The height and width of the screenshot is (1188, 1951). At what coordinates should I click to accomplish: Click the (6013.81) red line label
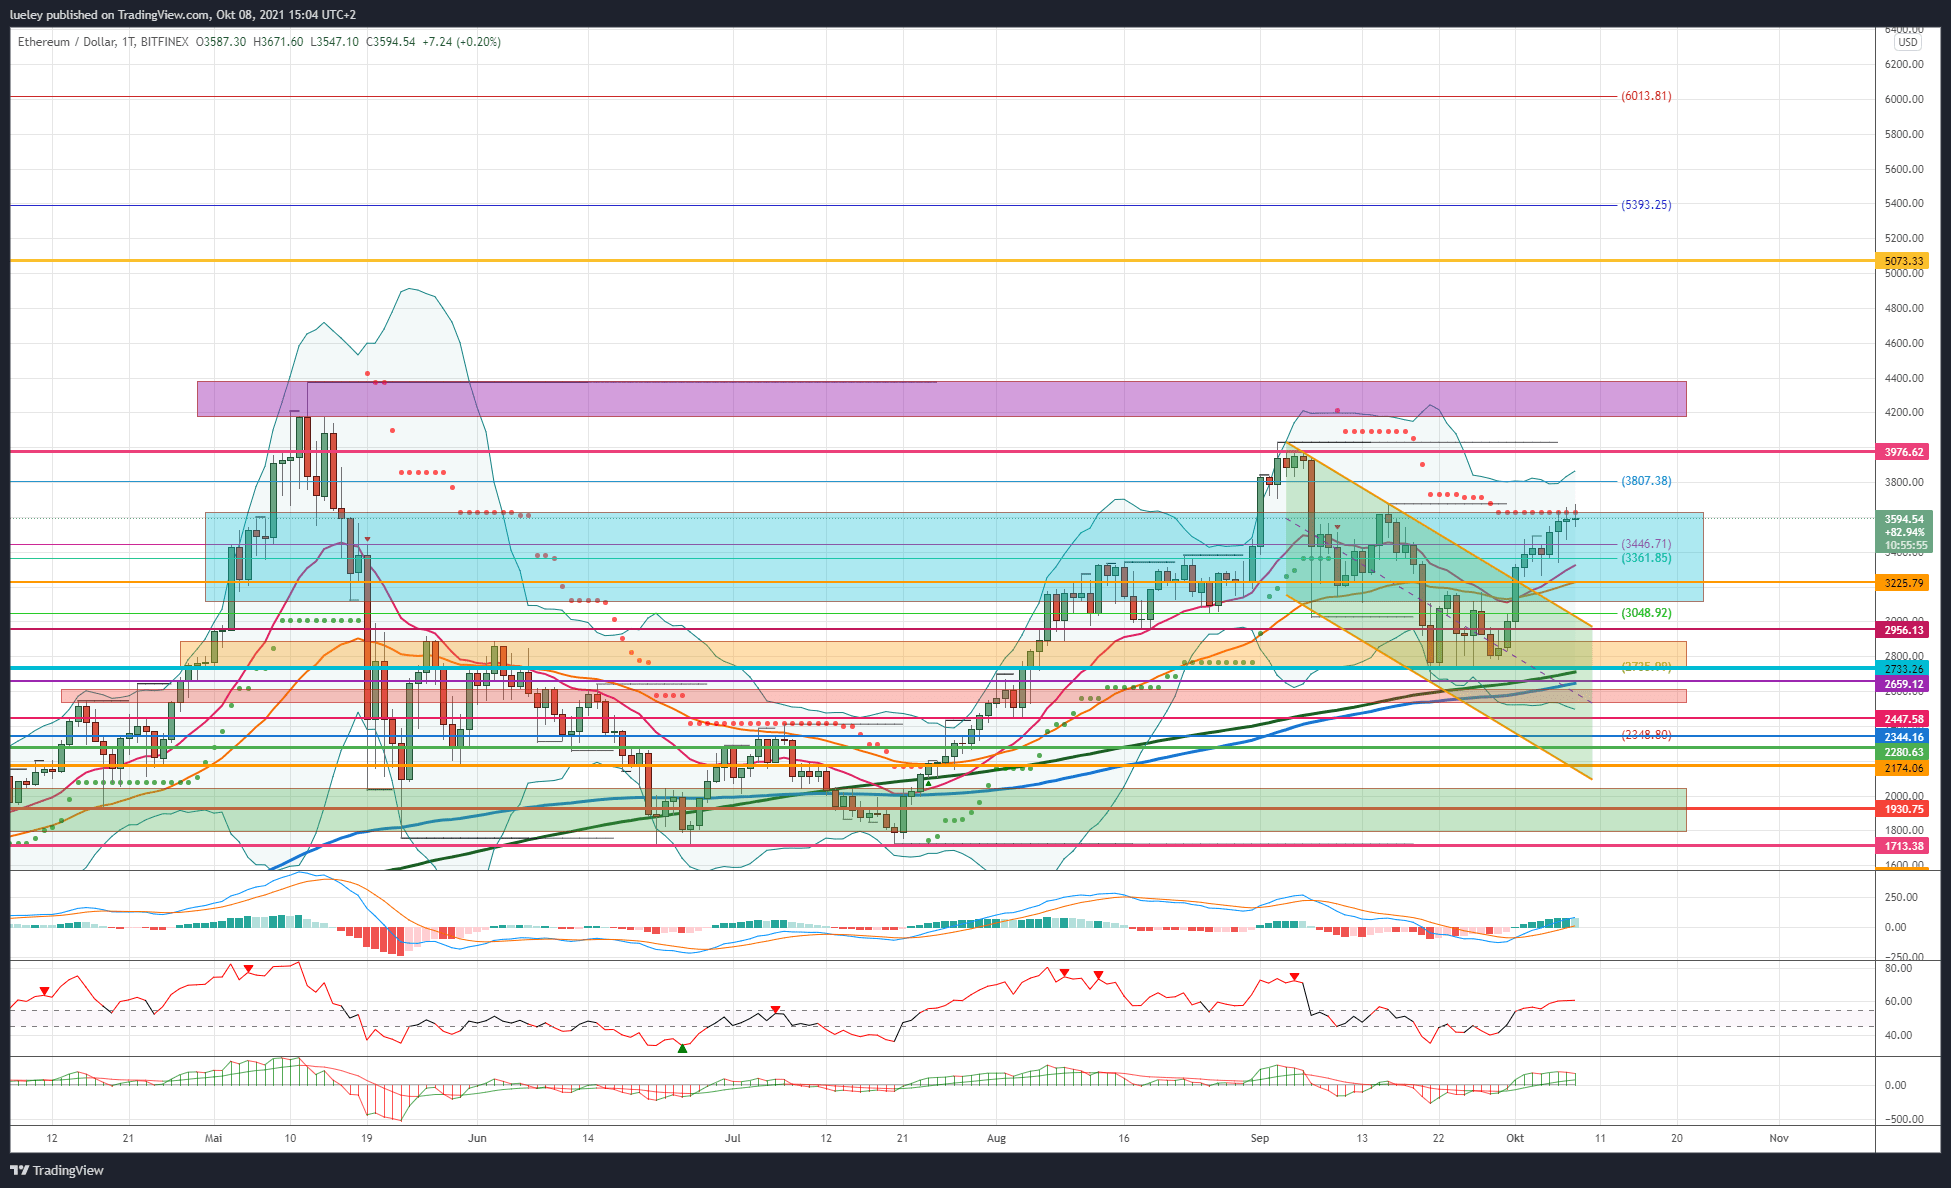[x=1646, y=96]
